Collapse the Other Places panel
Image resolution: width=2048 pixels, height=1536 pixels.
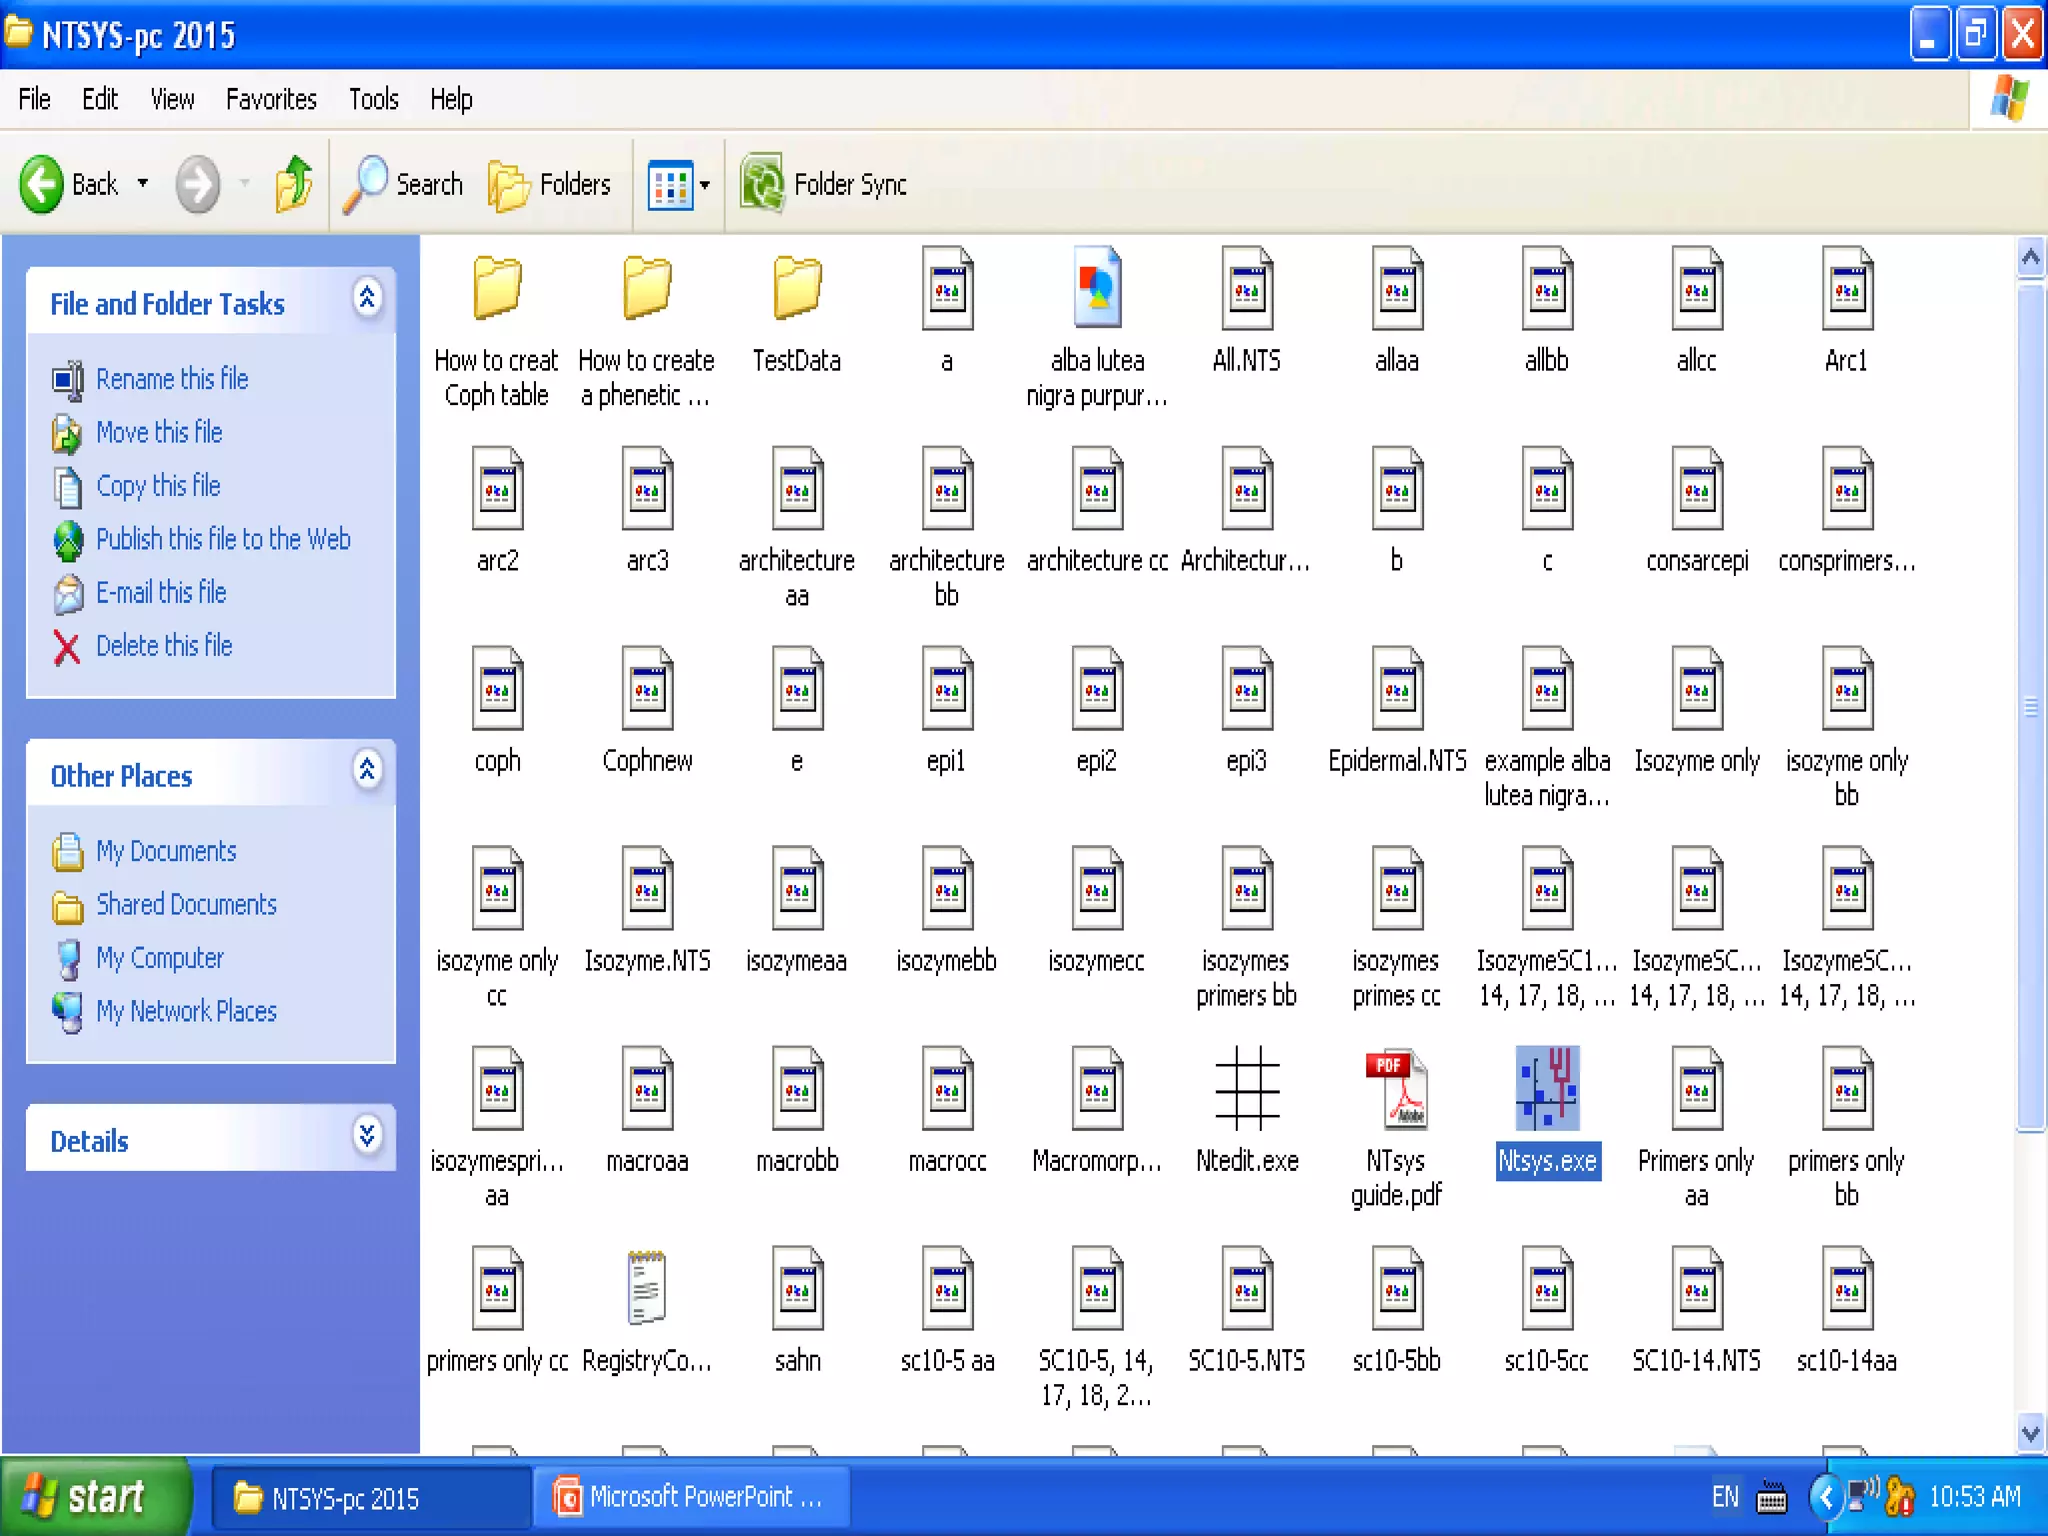click(x=367, y=771)
